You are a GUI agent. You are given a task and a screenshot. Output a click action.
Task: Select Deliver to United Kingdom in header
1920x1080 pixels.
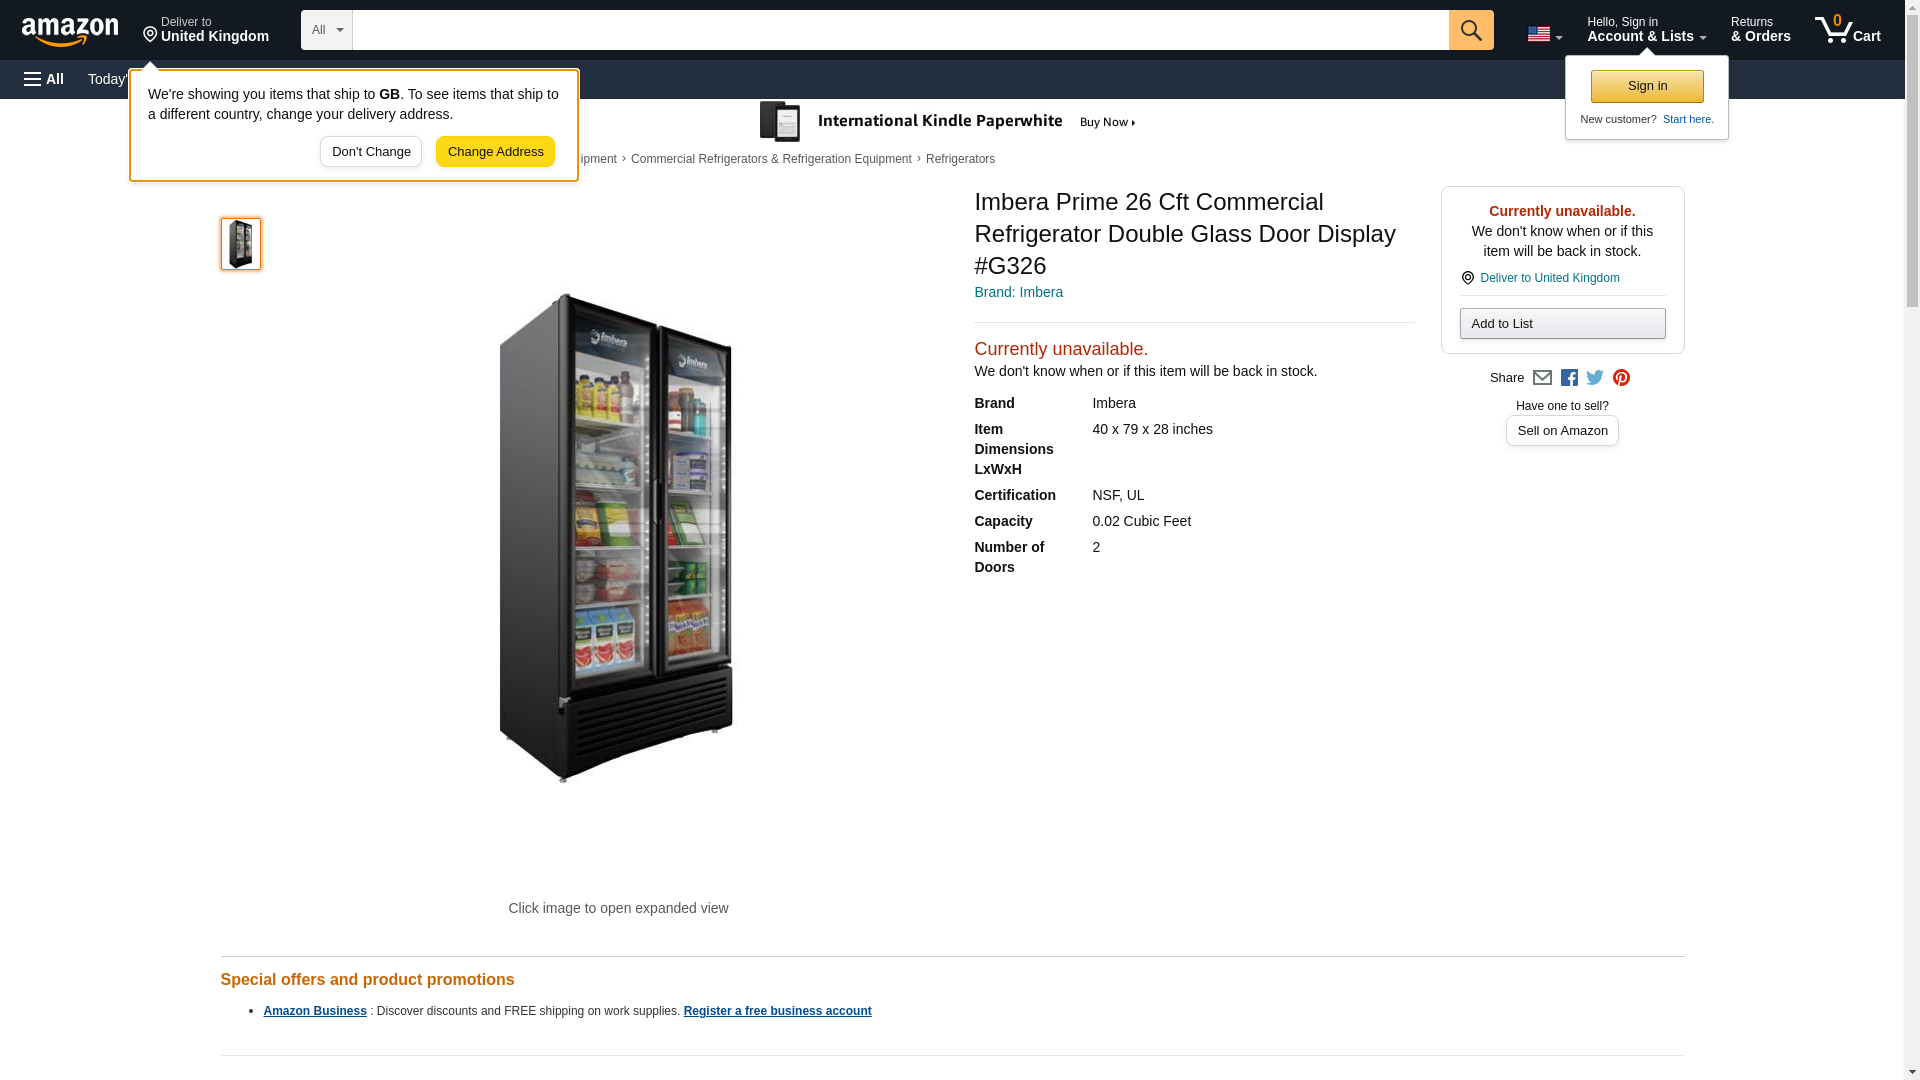click(x=206, y=29)
